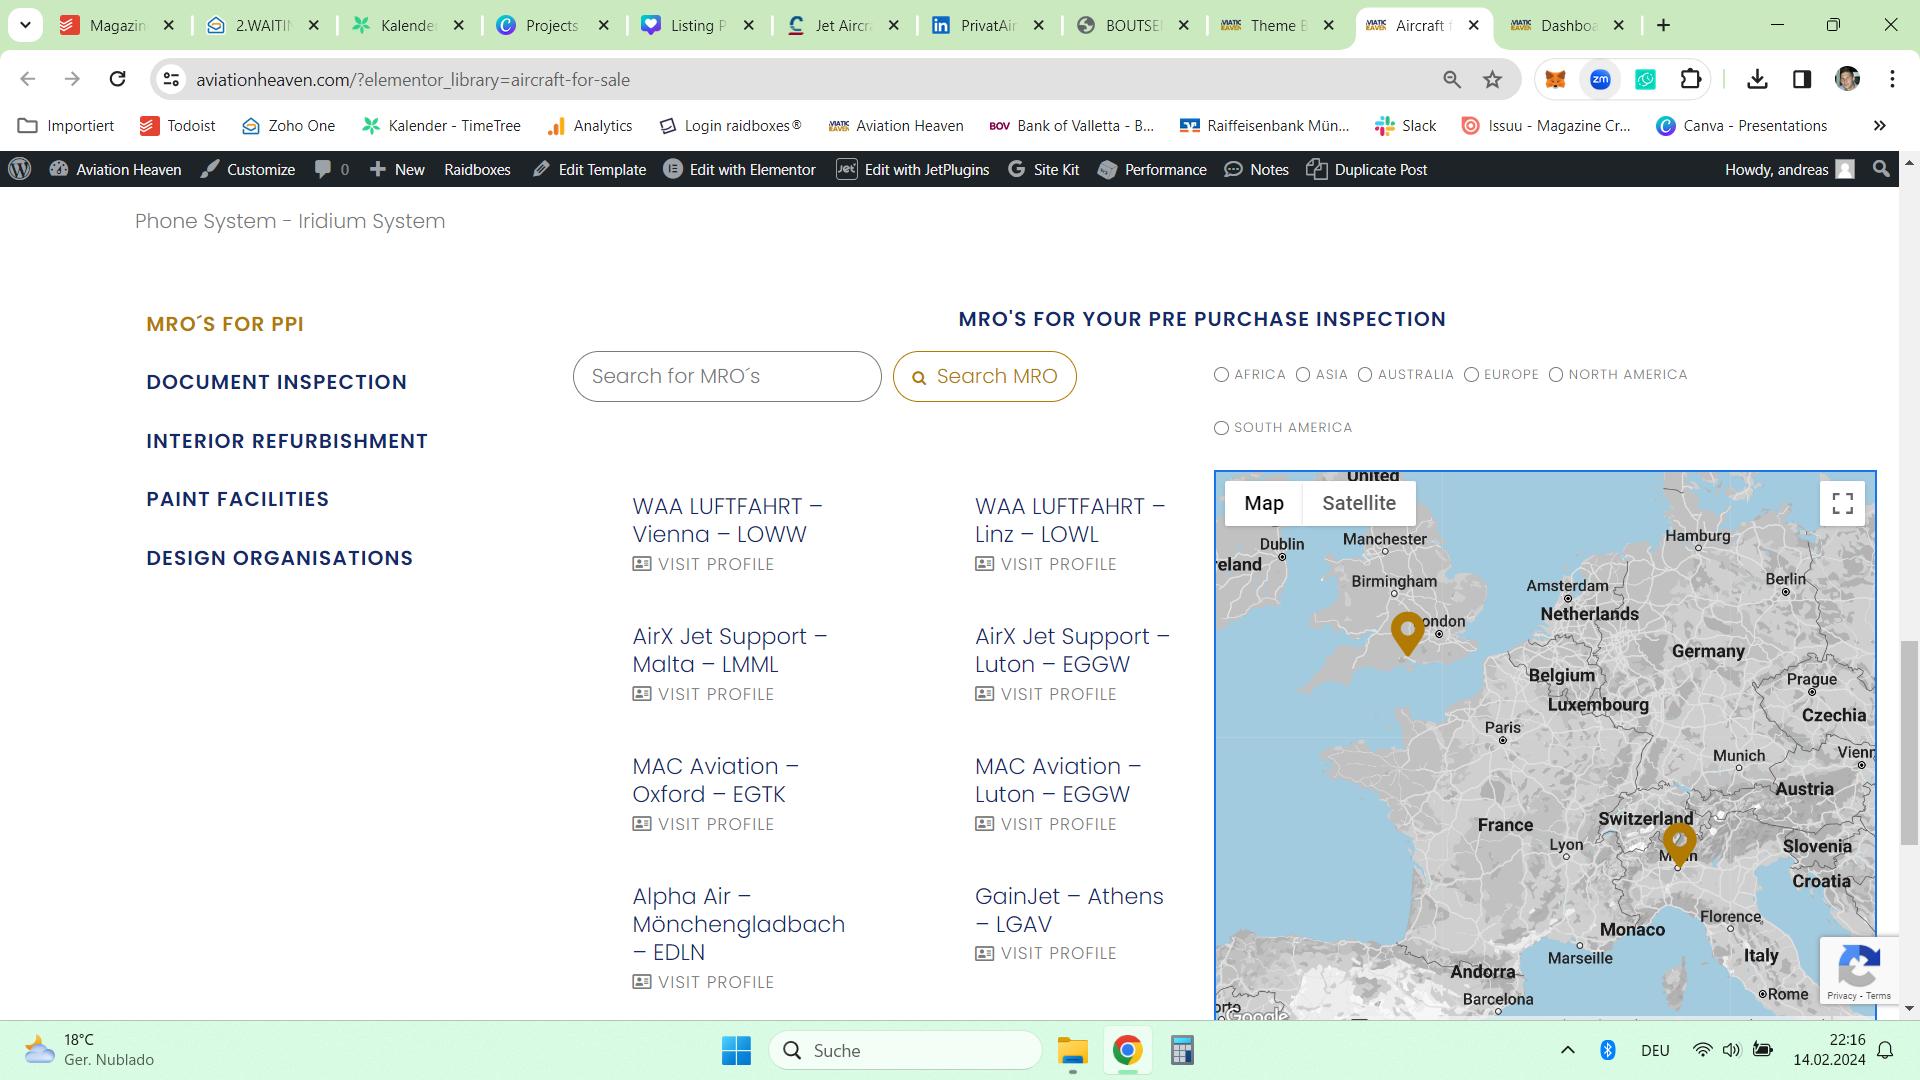This screenshot has height=1080, width=1920.
Task: Click the Search for MRO´s input field
Action: [727, 377]
